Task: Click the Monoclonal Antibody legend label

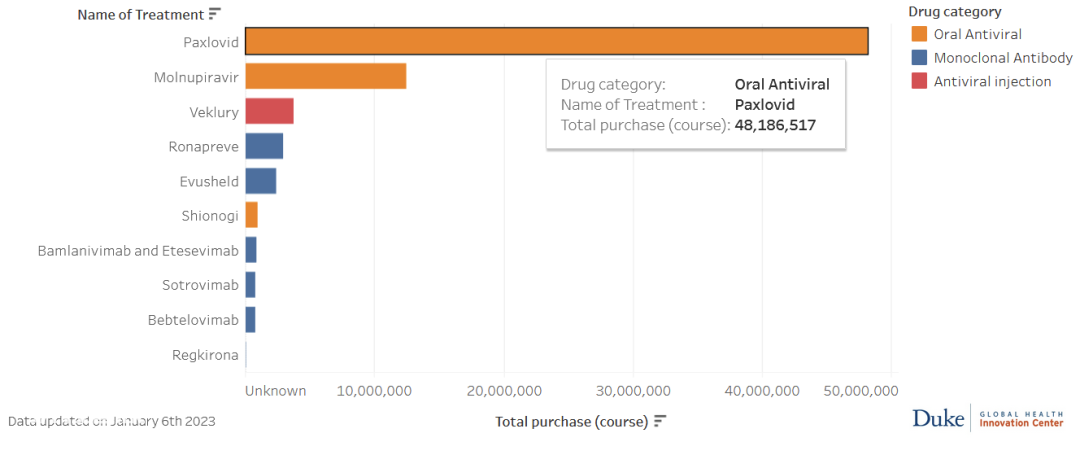Action: tap(1003, 58)
